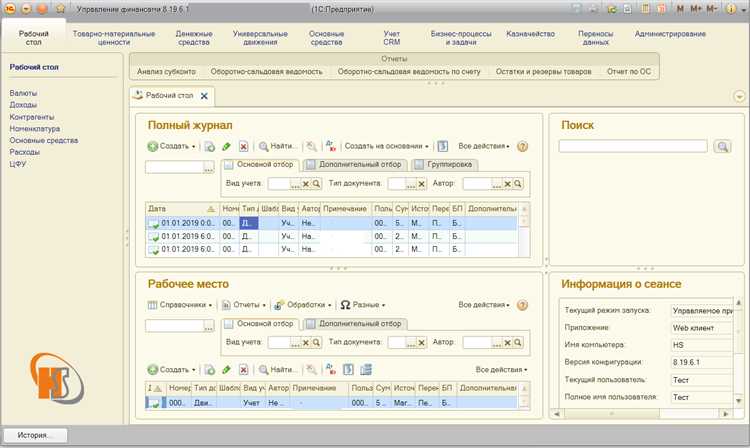Switch to Дополнительный отбор tab in Рабочее место
The height and width of the screenshot is (448, 750).
tap(356, 323)
